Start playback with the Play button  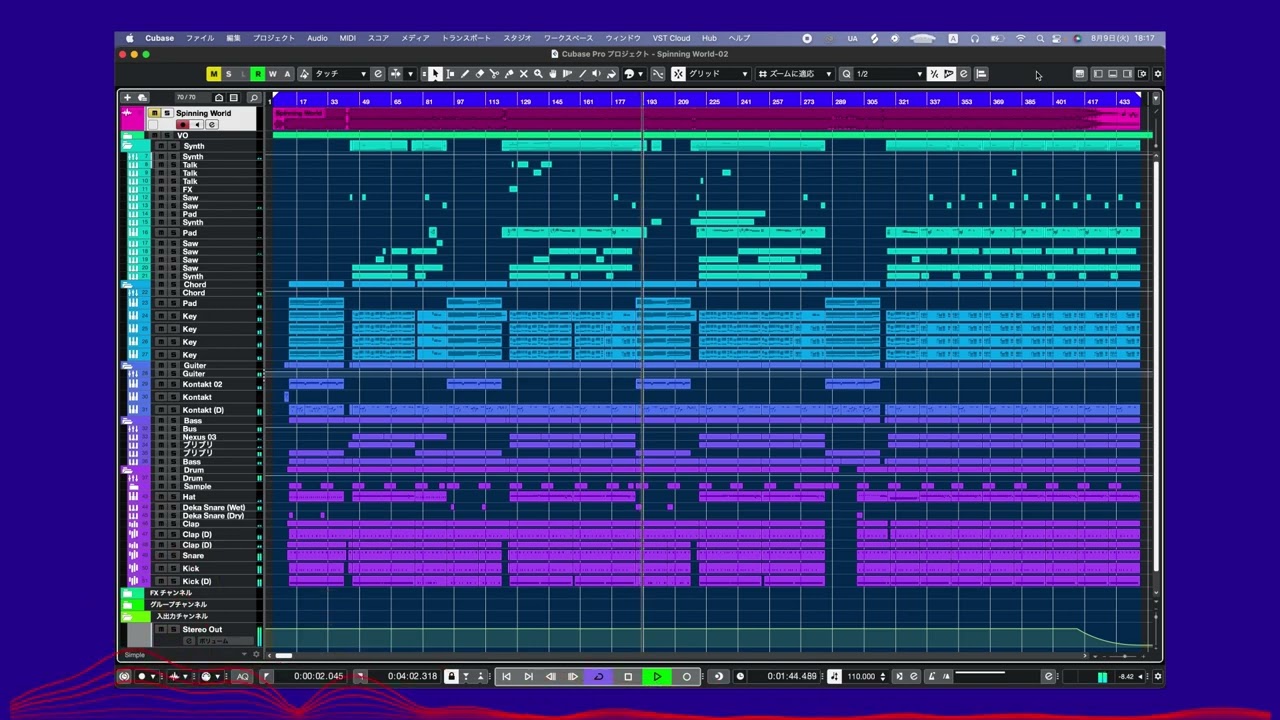[657, 677]
